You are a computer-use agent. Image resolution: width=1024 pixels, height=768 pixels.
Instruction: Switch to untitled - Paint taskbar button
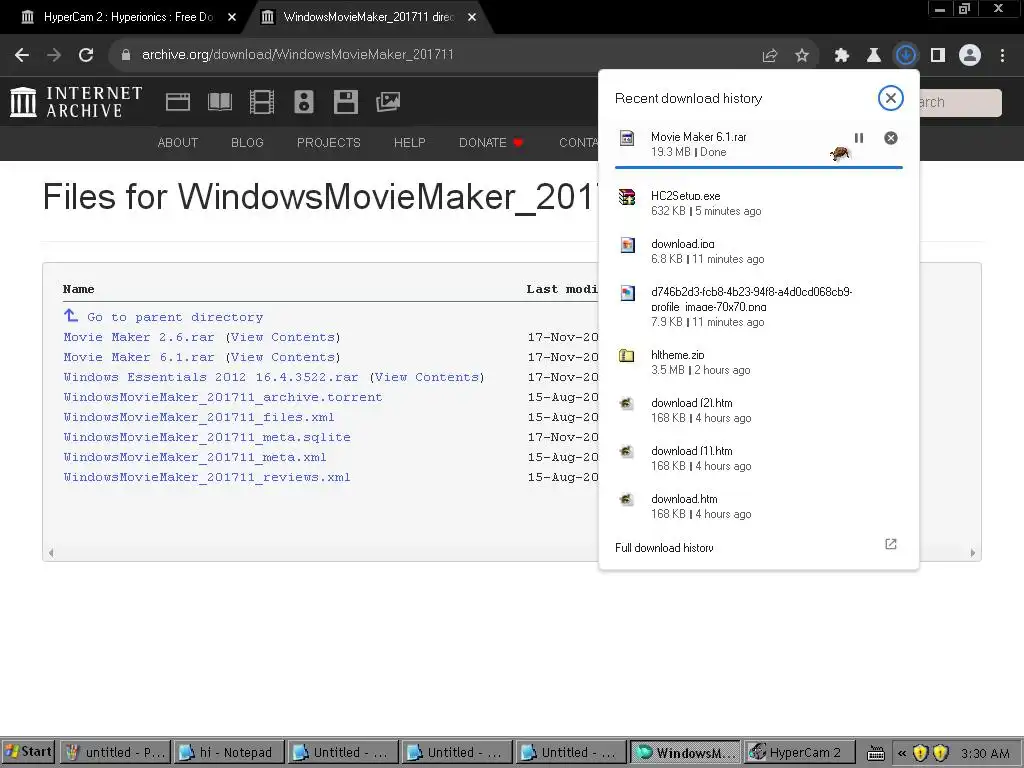pyautogui.click(x=115, y=752)
